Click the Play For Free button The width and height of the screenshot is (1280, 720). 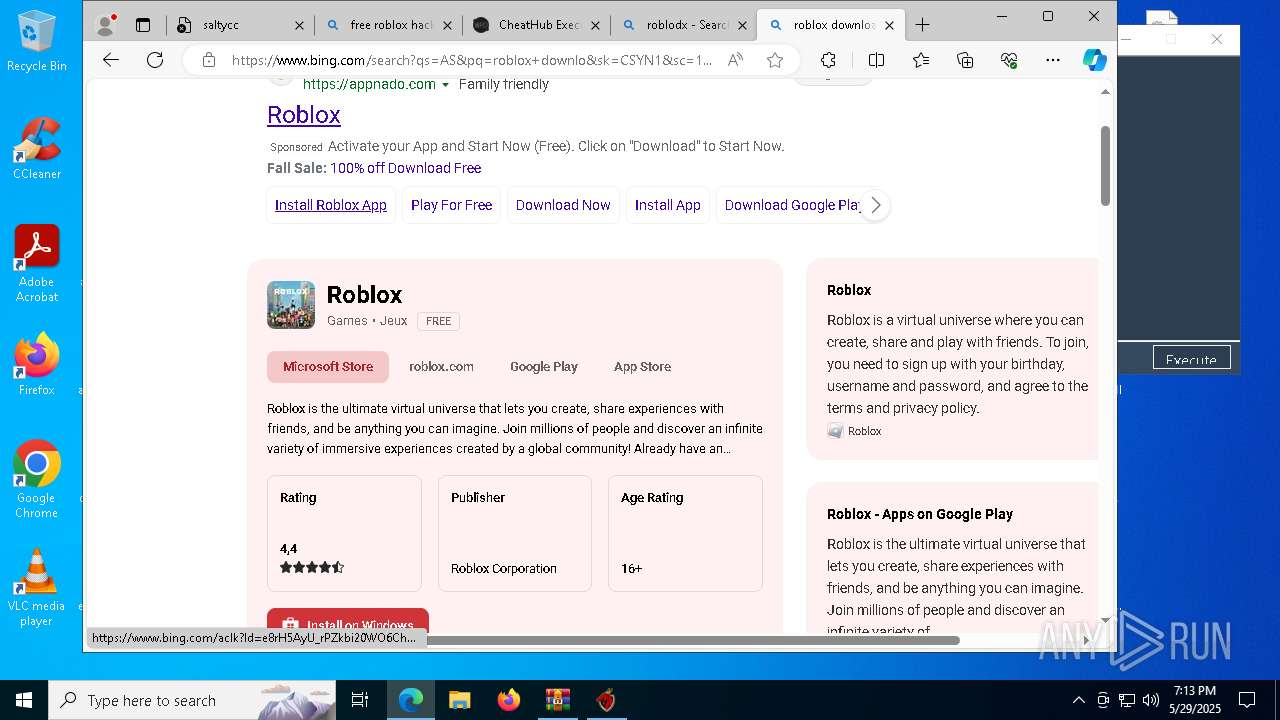pos(451,205)
